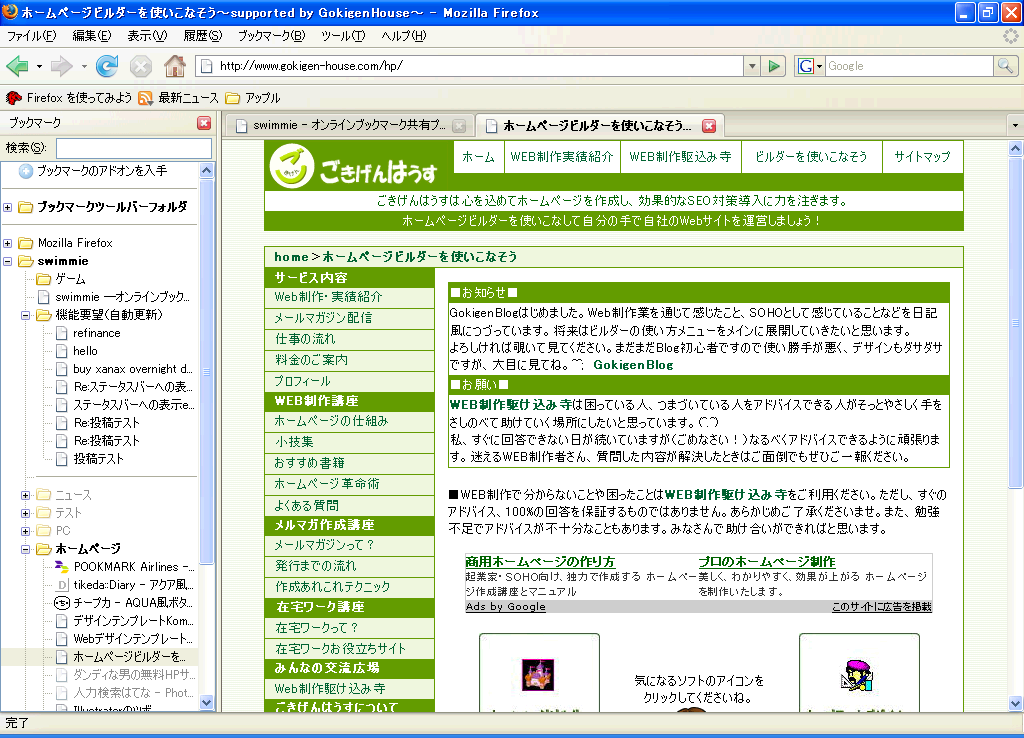Open the 表示 menu
Screen dimensions: 1024x738
147,36
